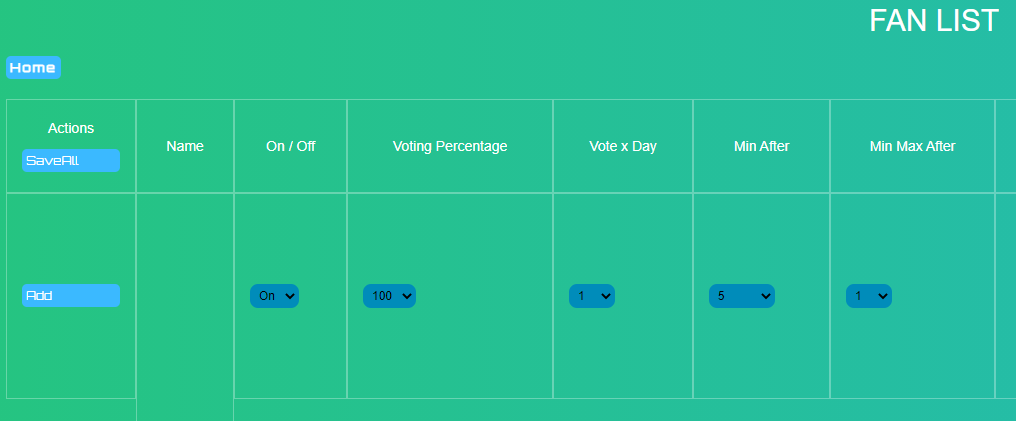Click the cut-off cell right of Min Max After dropdown

pyautogui.click(x=1006, y=296)
